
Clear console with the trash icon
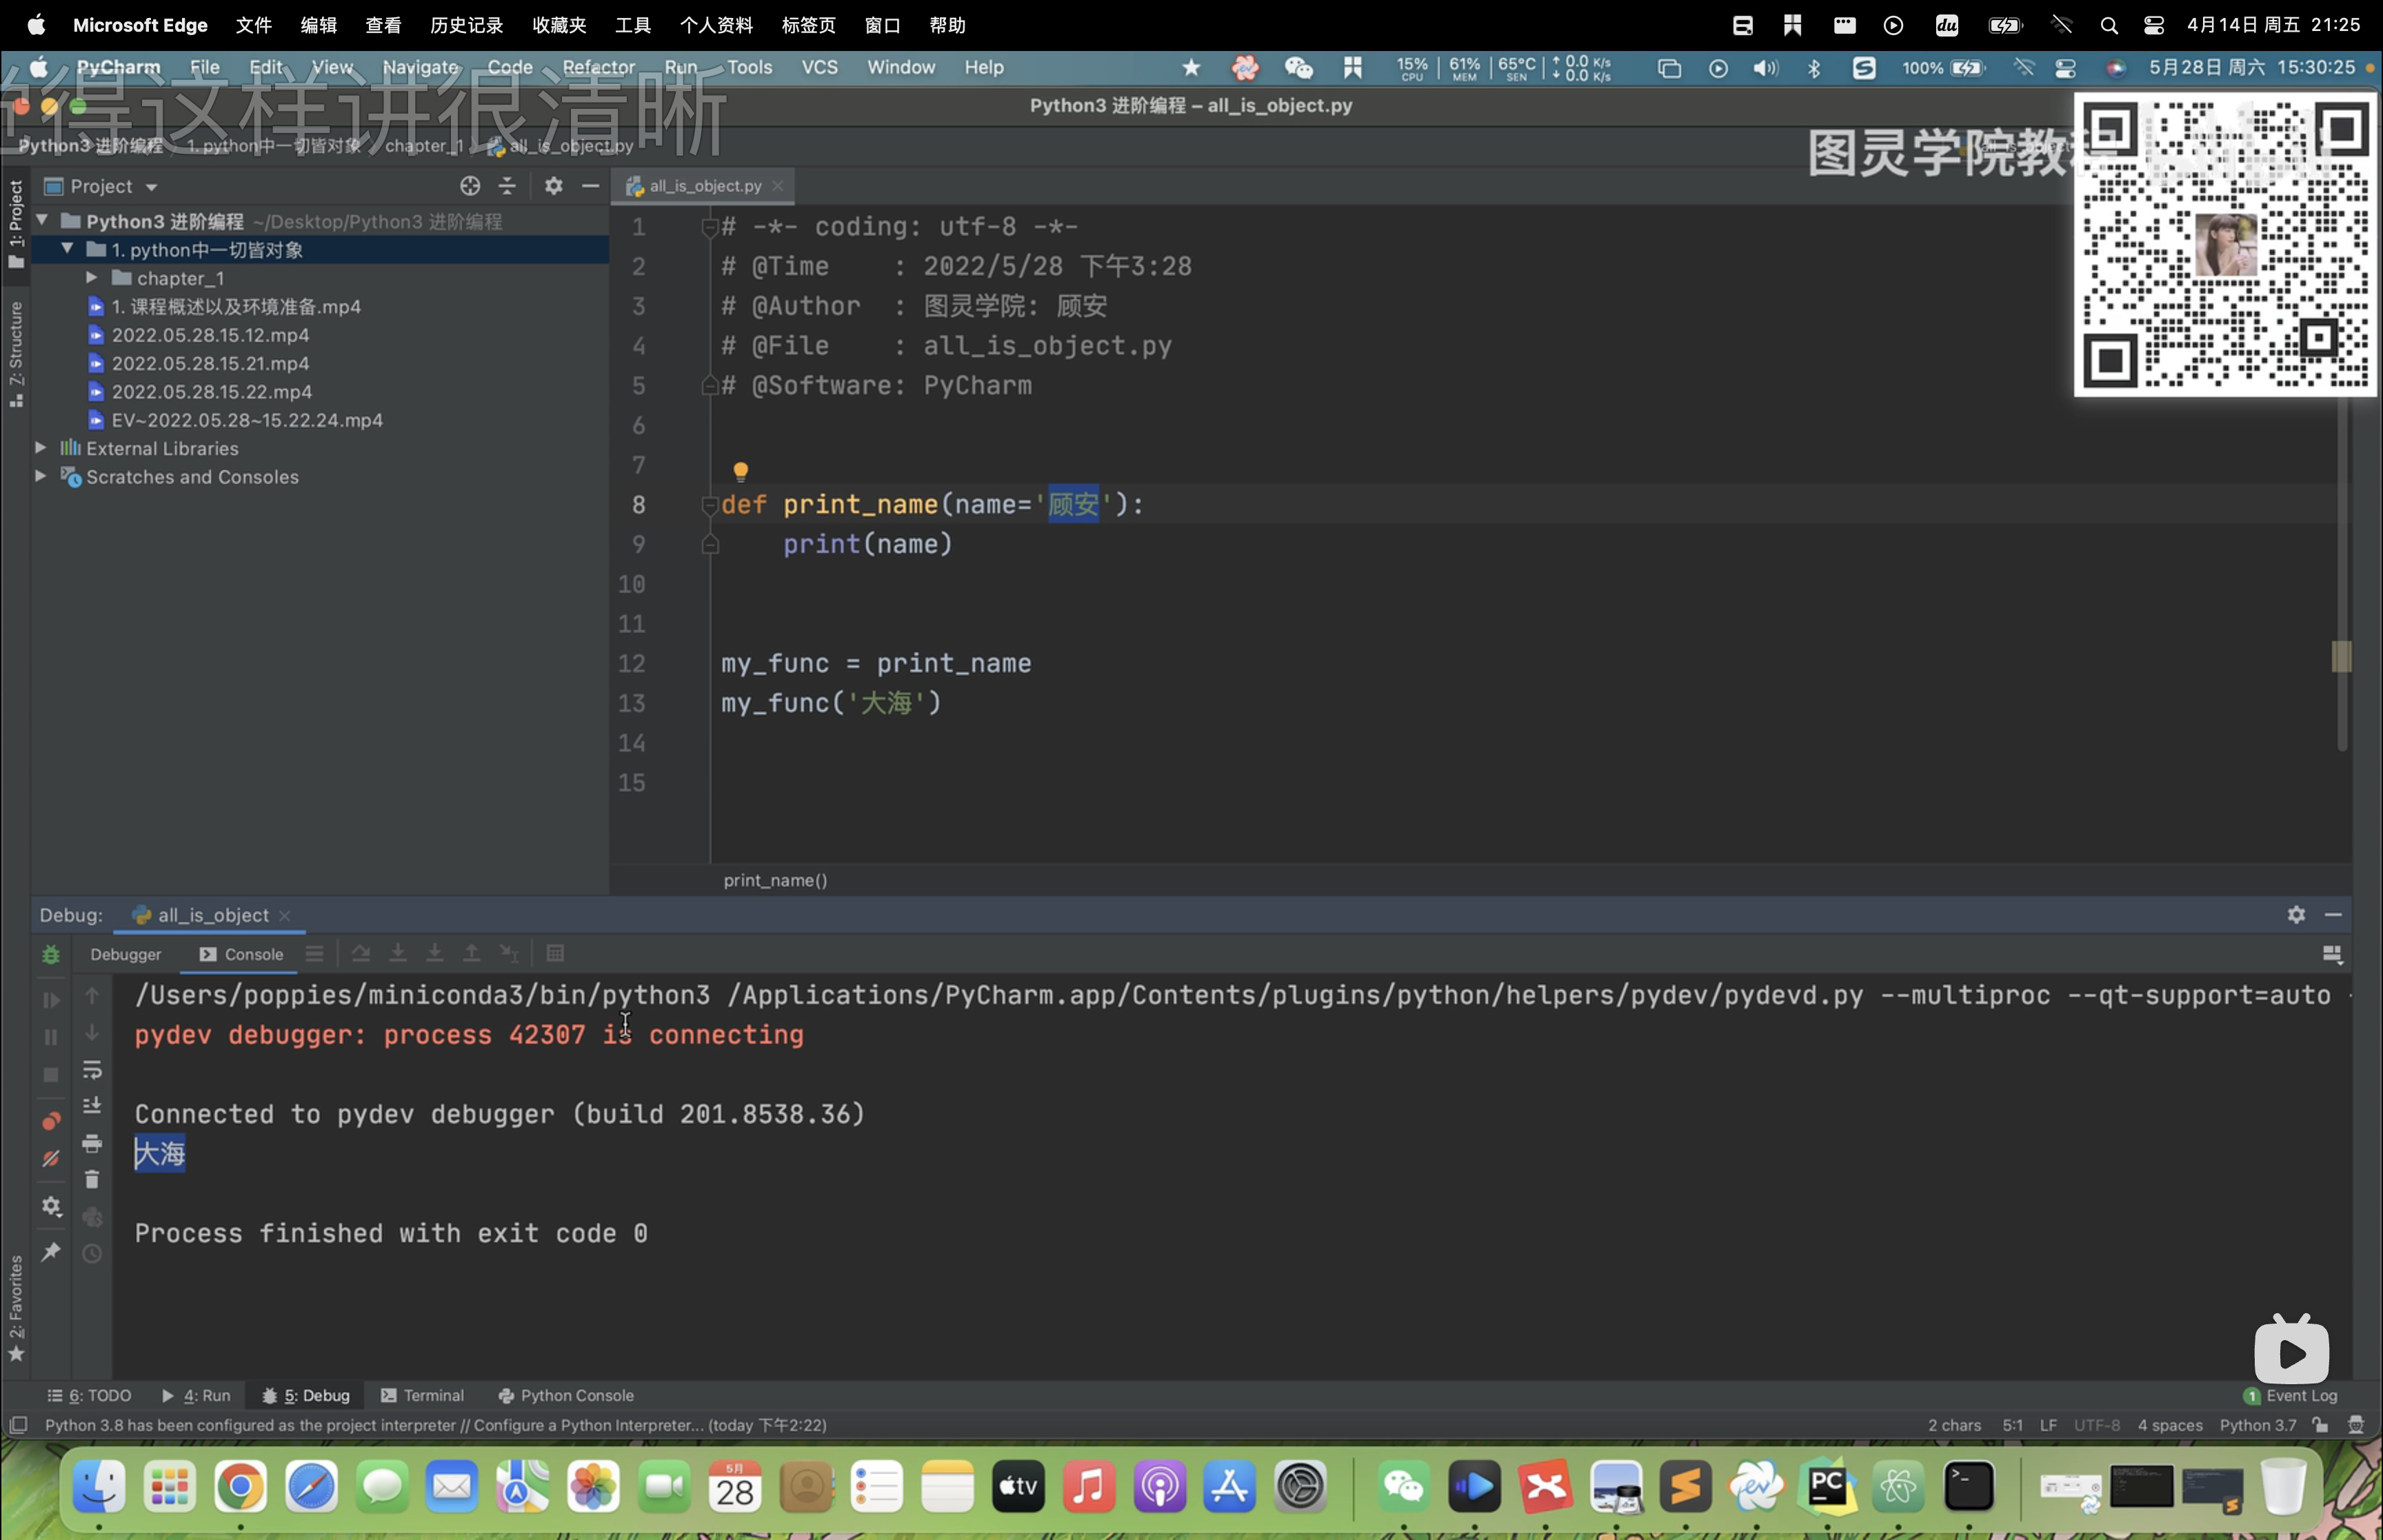pyautogui.click(x=92, y=1180)
